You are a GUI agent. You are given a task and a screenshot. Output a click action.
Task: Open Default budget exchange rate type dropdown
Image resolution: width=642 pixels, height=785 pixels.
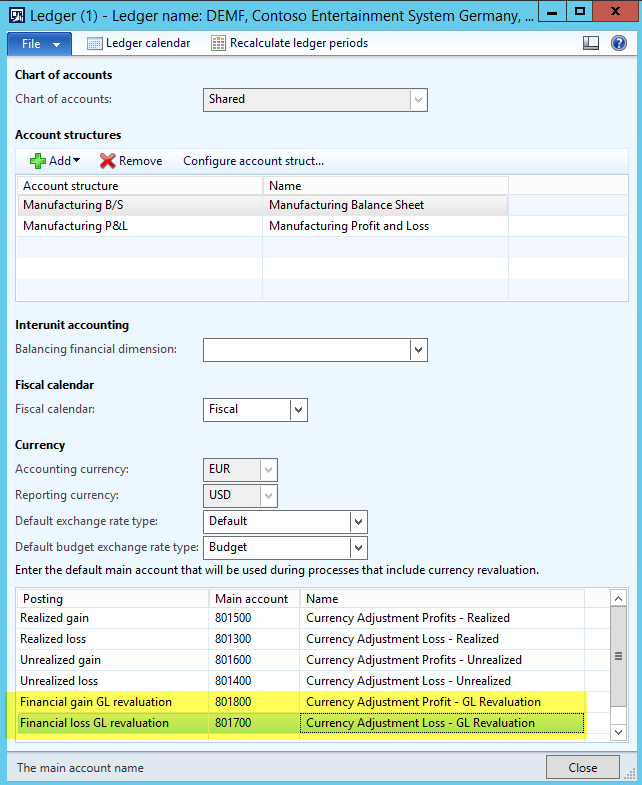(x=358, y=547)
